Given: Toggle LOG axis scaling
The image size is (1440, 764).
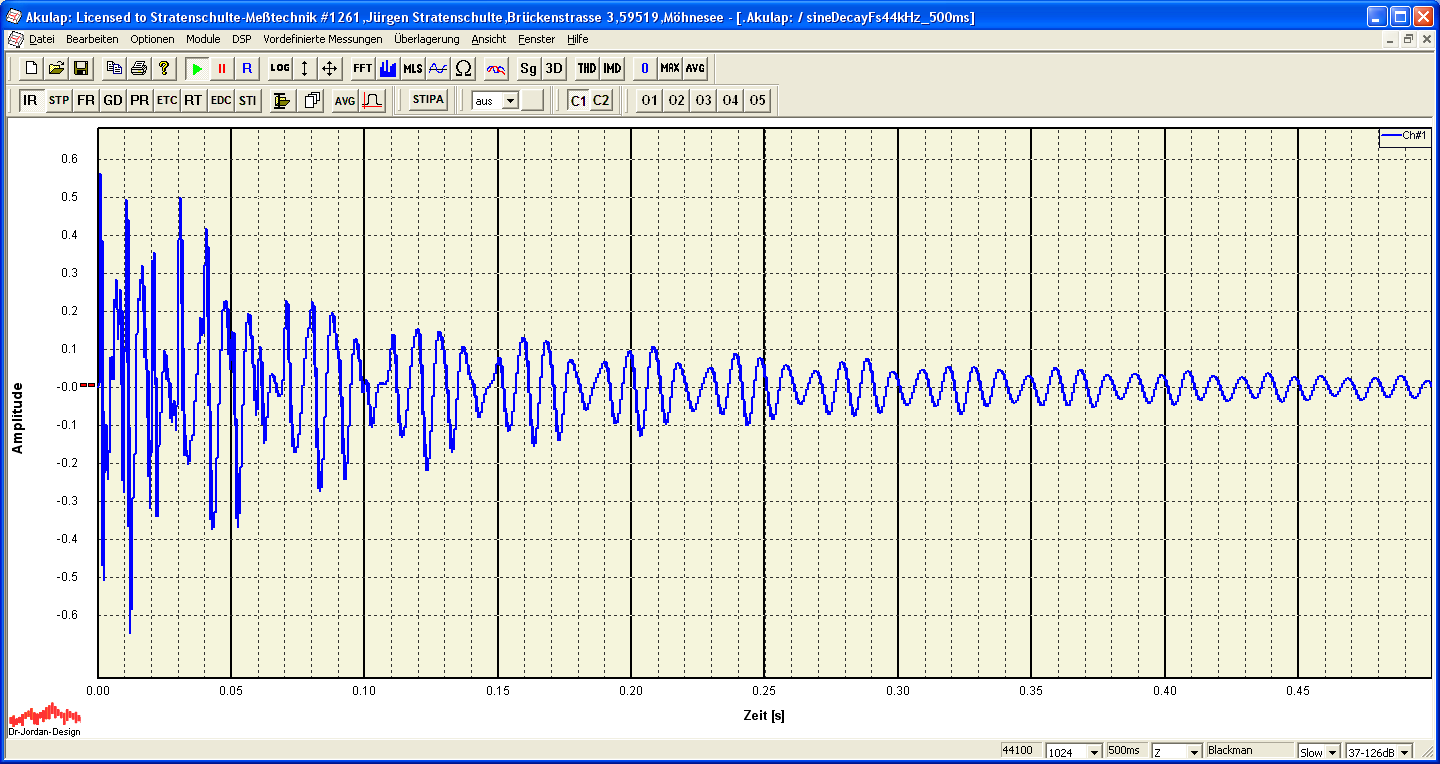Looking at the screenshot, I should tap(280, 69).
